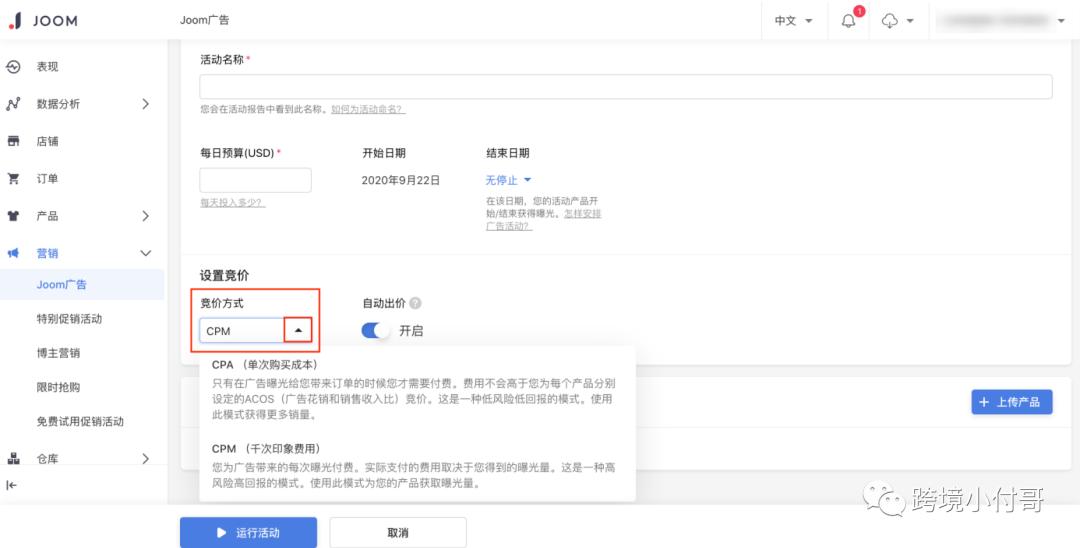The image size is (1080, 548).
Task: Click the 店铺 store icon
Action: [x=13, y=141]
